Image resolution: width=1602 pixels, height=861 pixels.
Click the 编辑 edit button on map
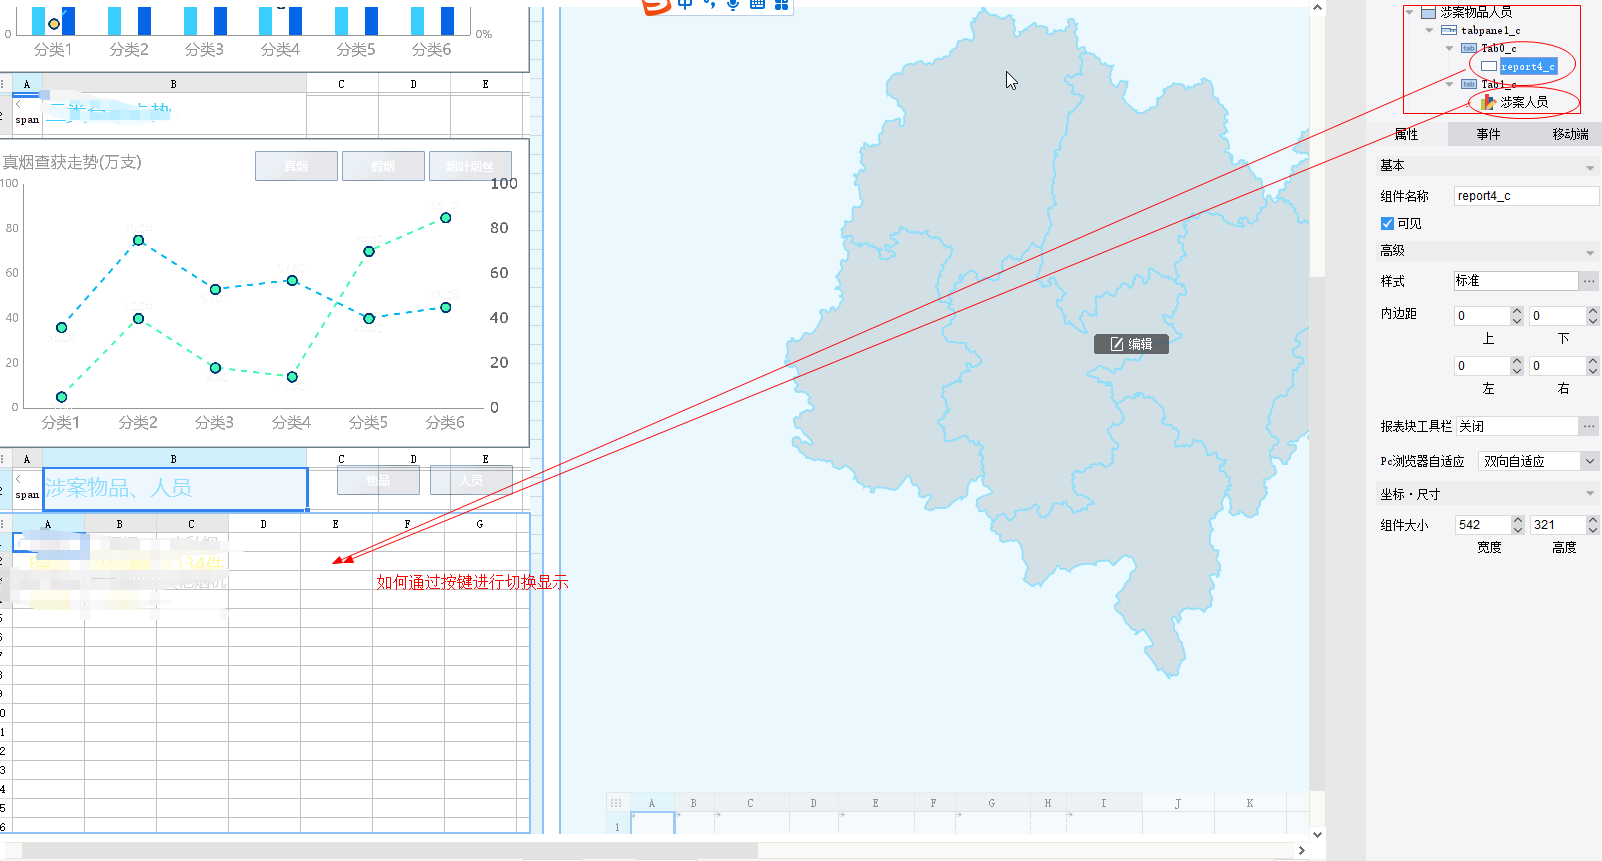point(1131,344)
